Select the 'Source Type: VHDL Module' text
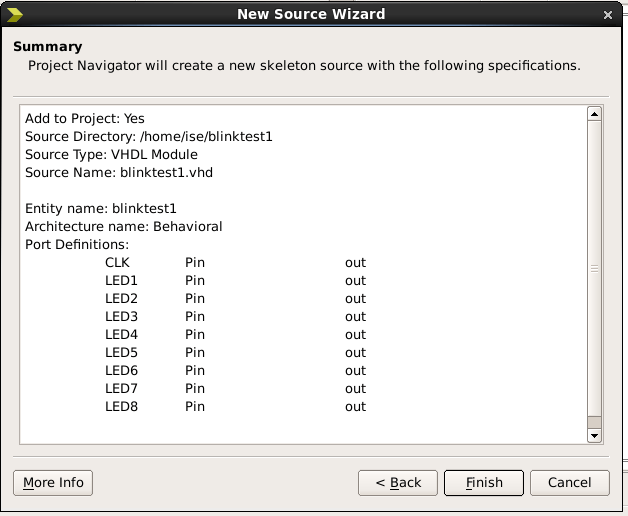Viewport: 628px width, 516px height. (111, 155)
